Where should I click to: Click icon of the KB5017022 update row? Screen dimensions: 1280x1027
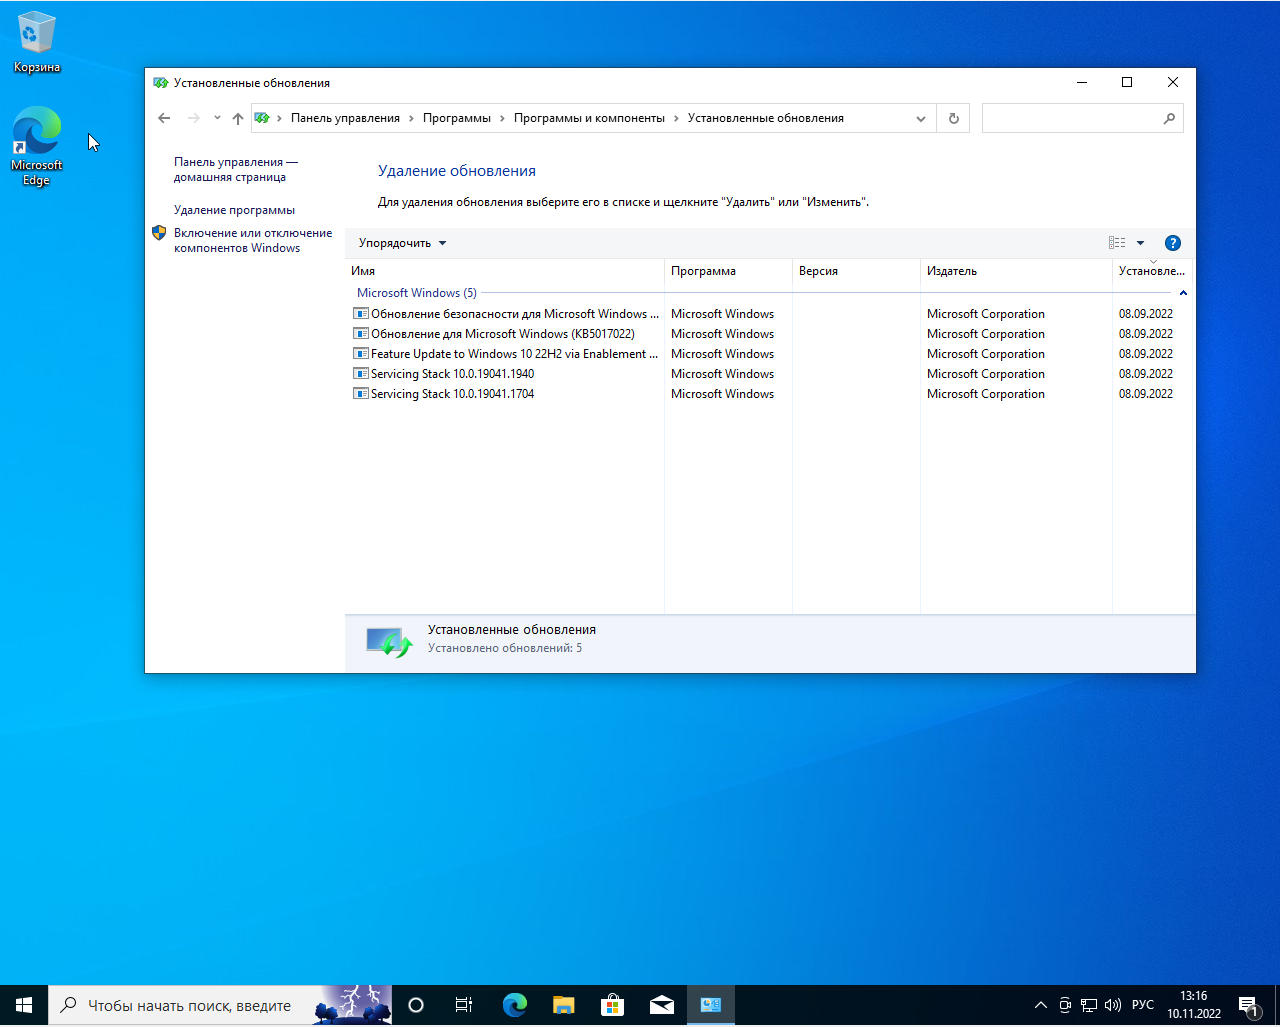tap(361, 334)
